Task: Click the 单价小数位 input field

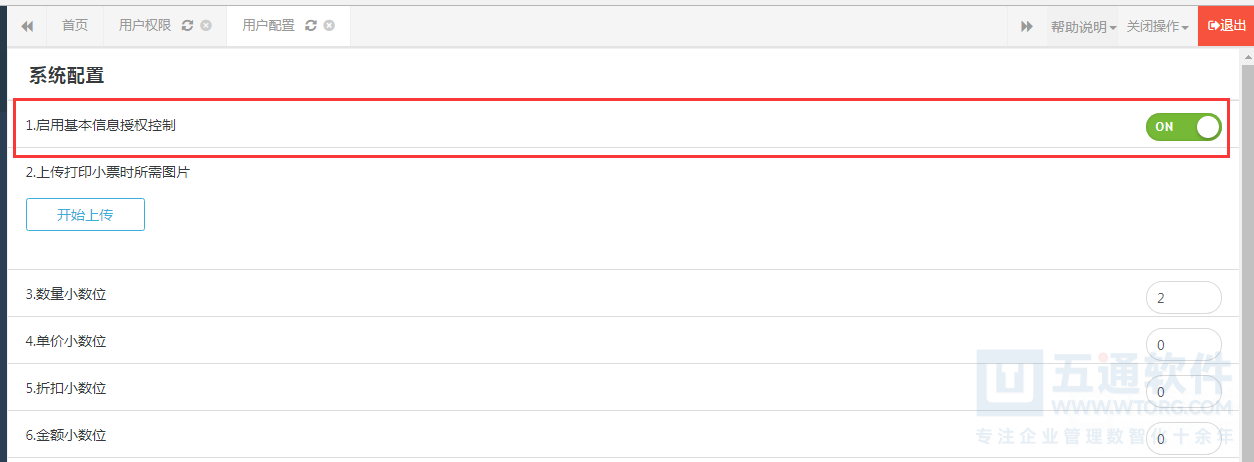Action: point(1184,345)
